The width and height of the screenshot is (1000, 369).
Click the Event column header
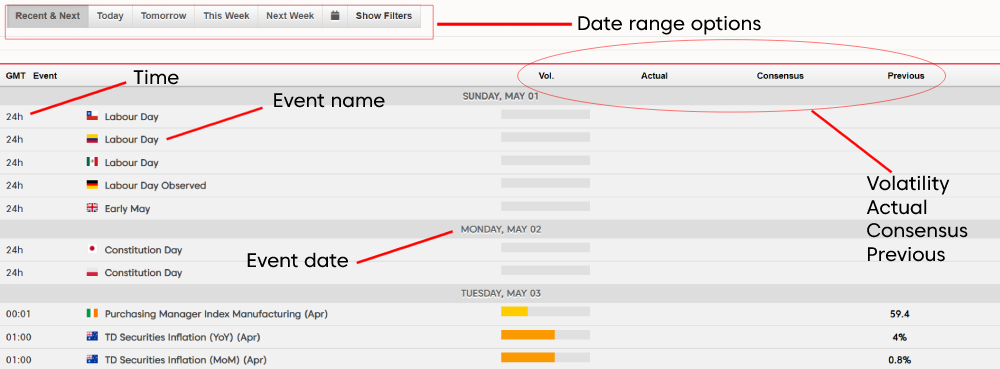45,76
